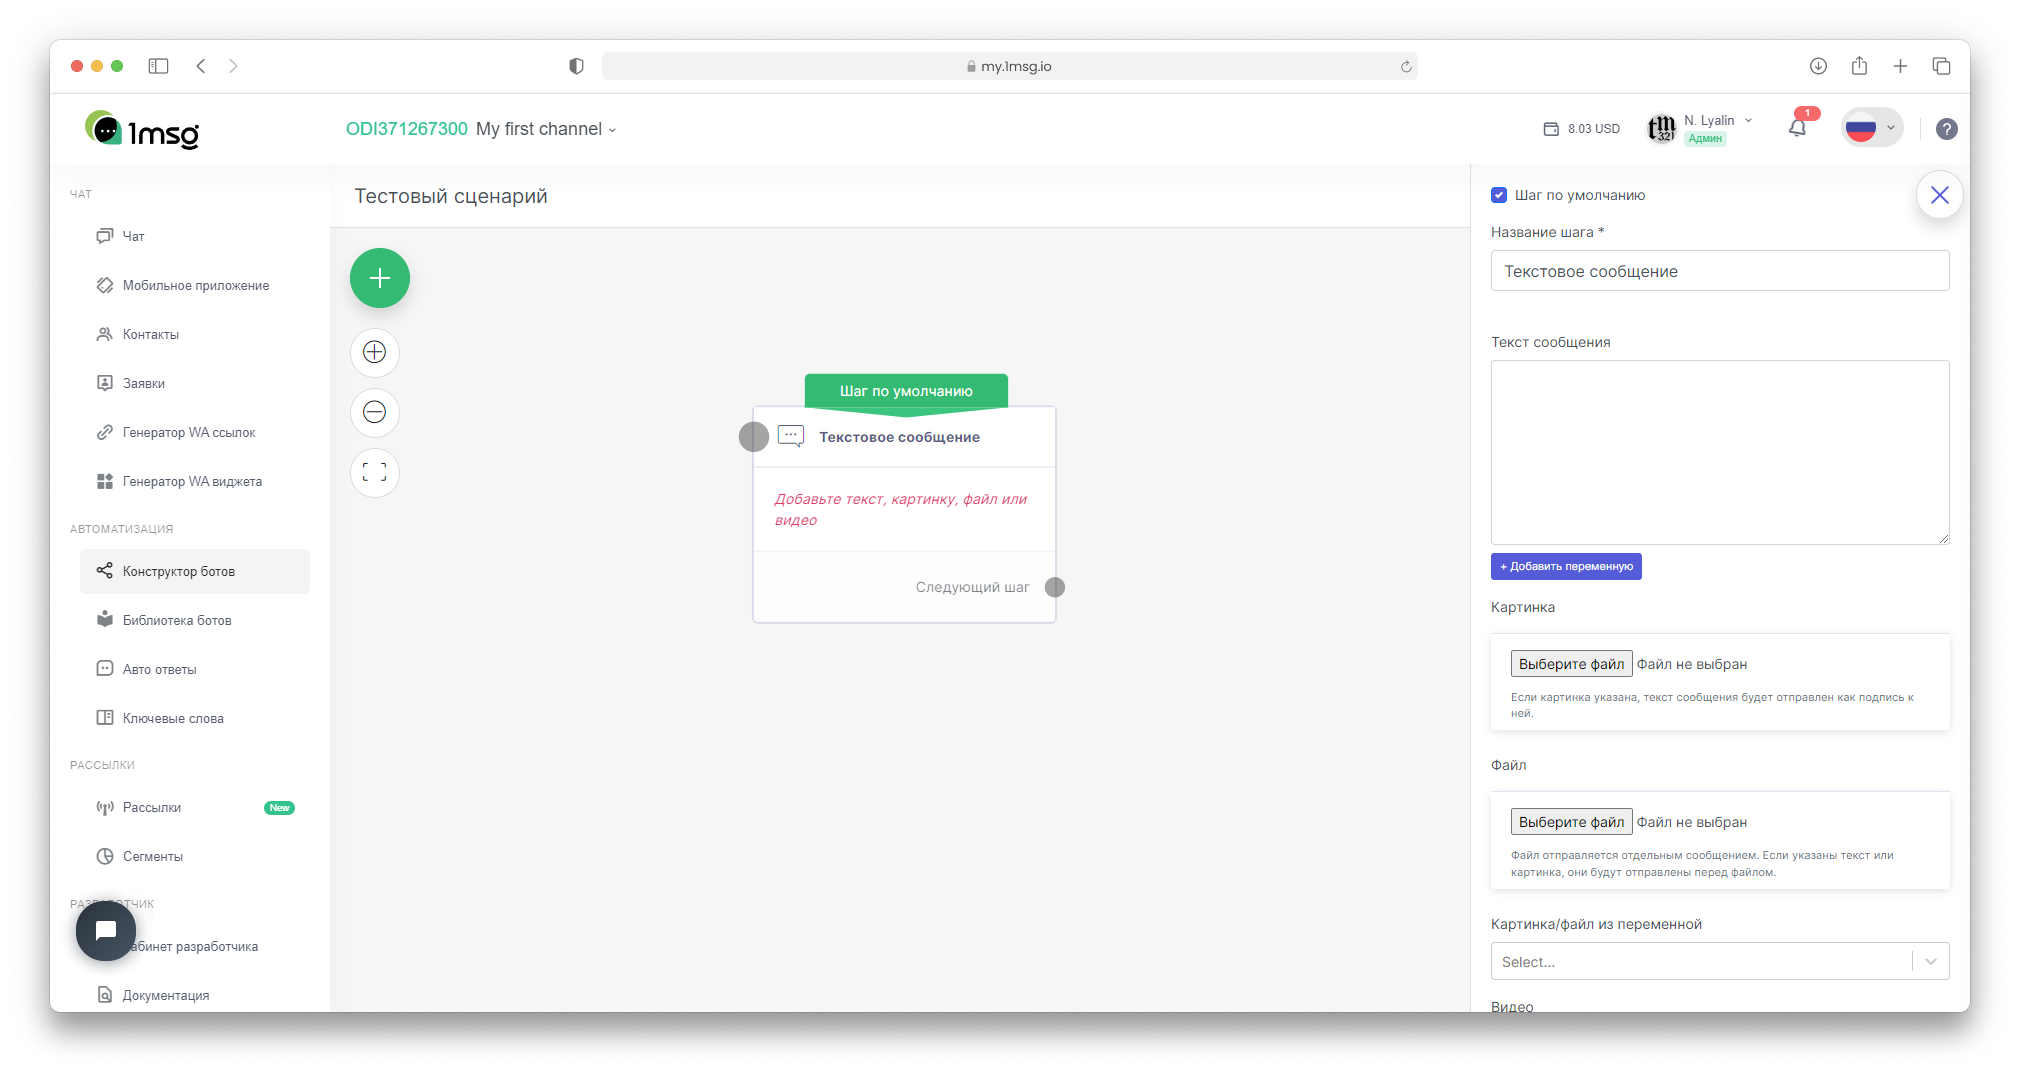Click '+ Добавить переменную' button
This screenshot has height=1072, width=2020.
pos(1566,566)
